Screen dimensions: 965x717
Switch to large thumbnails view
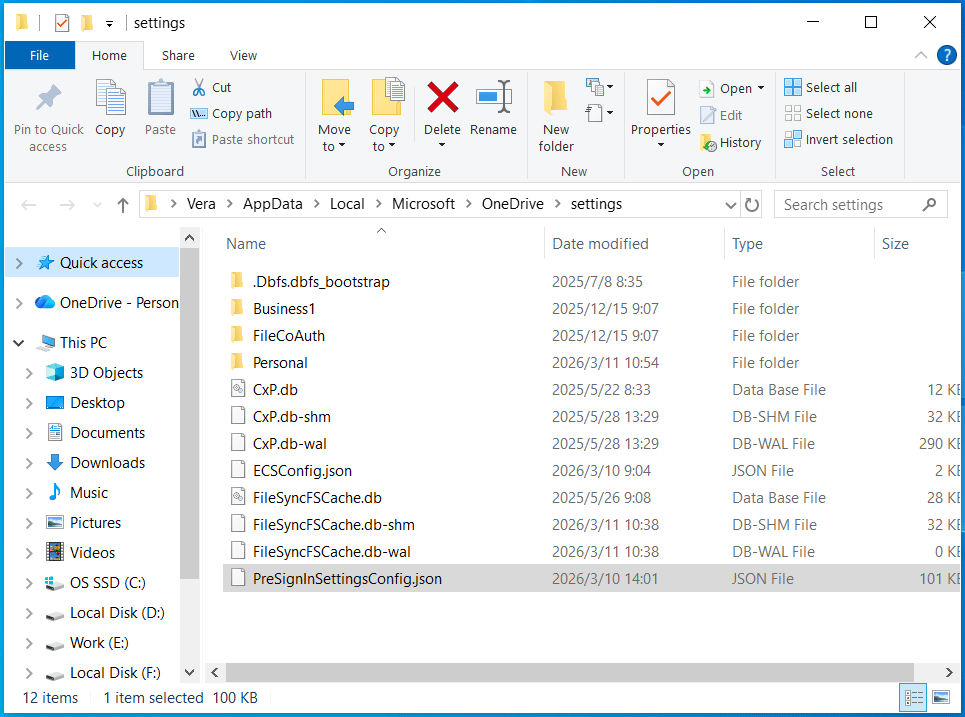(x=941, y=697)
